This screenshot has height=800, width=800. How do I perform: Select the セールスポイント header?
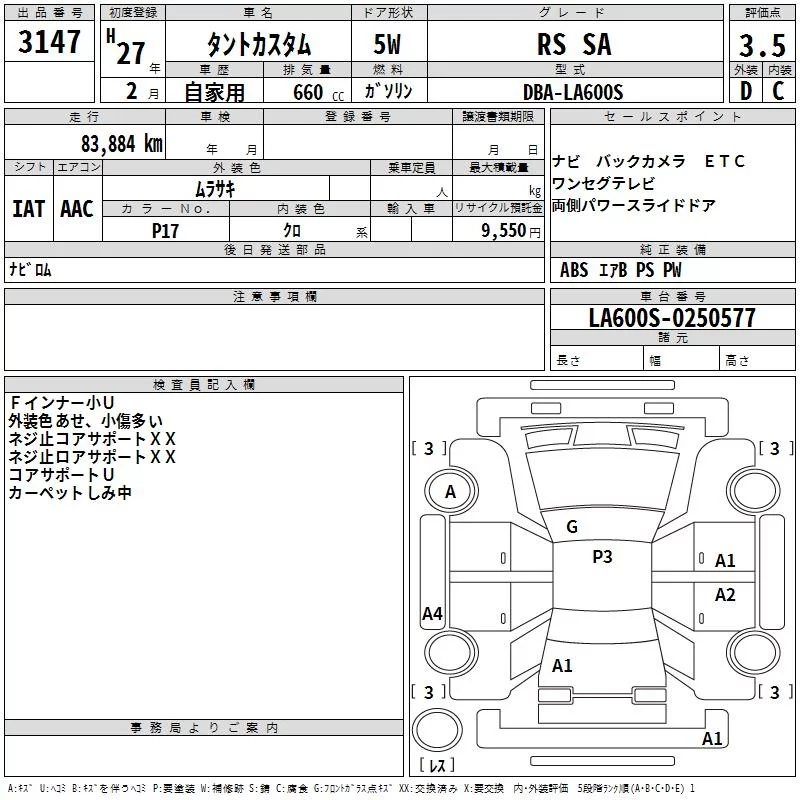point(672,116)
